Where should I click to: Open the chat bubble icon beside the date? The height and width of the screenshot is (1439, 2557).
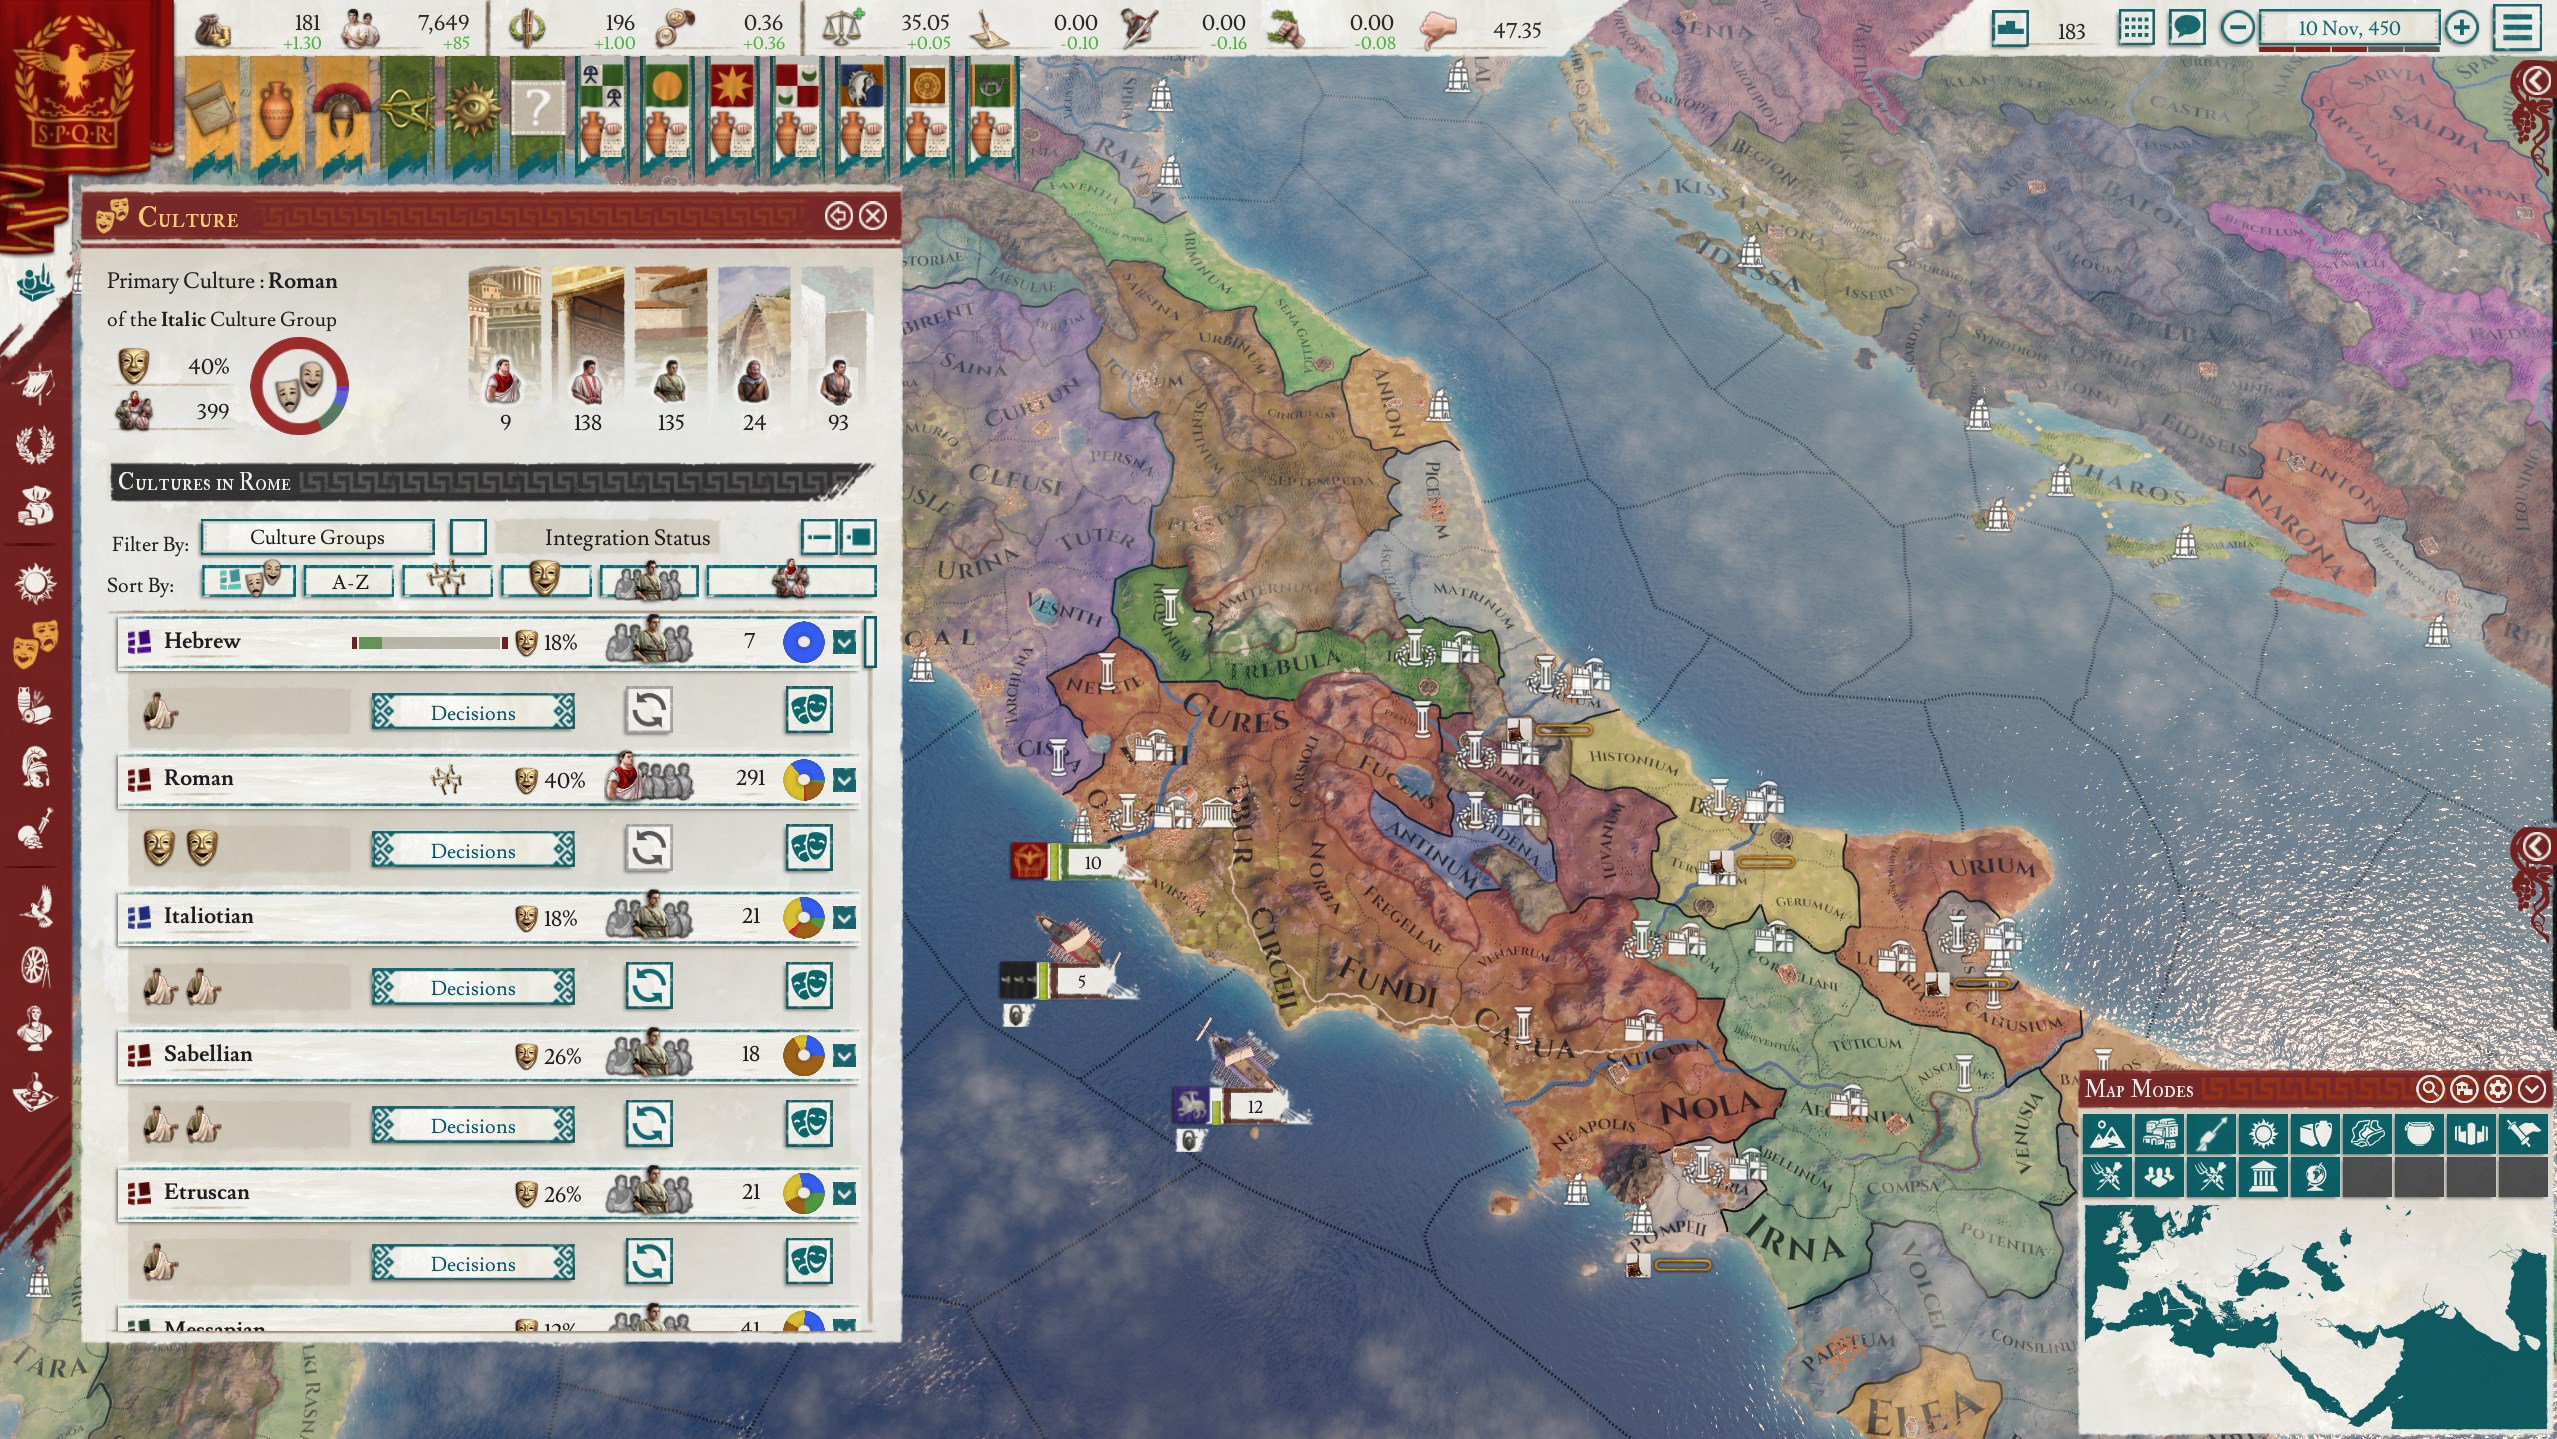point(2187,28)
